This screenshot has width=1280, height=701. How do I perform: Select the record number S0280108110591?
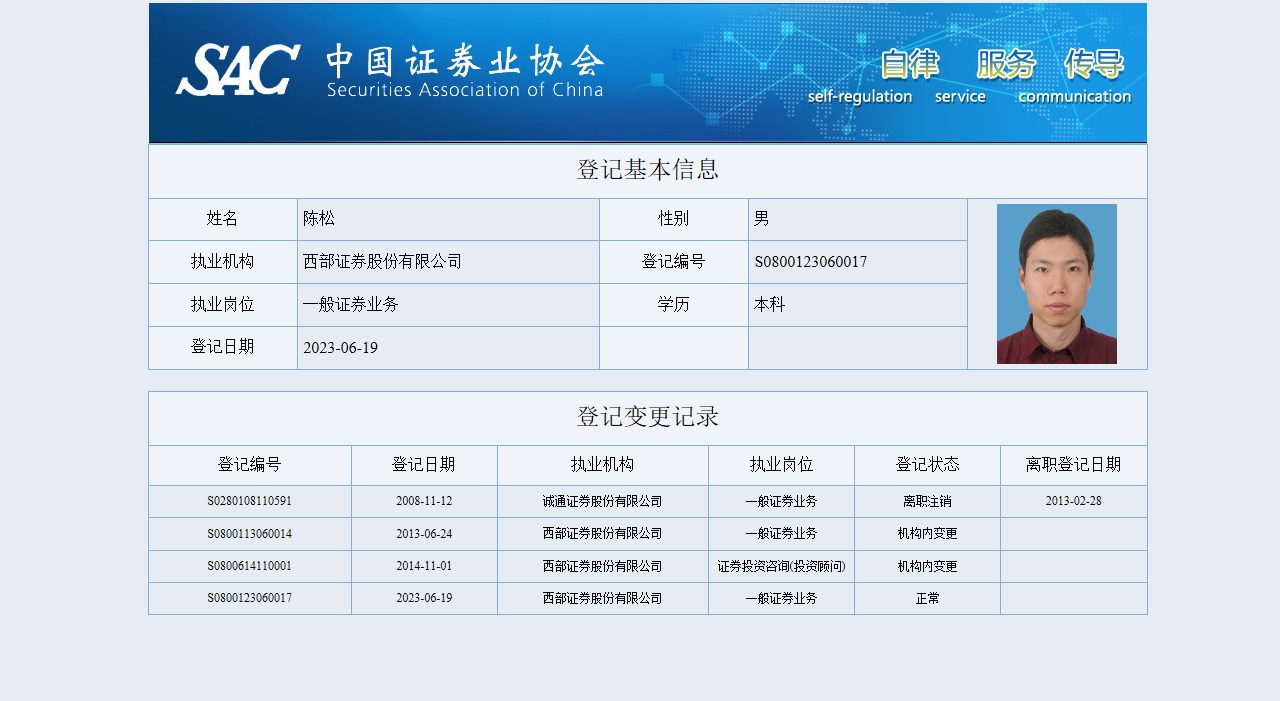250,501
